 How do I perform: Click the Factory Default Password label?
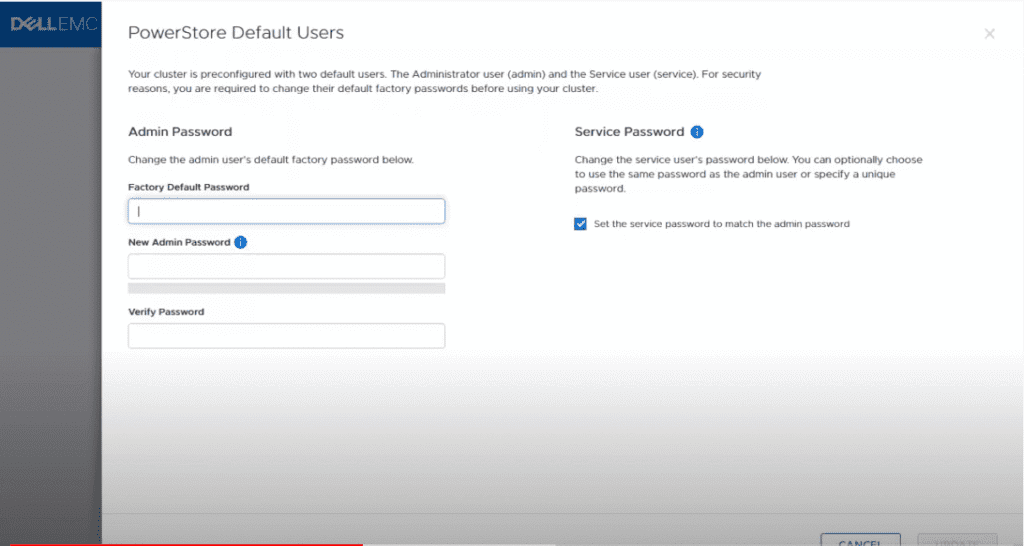pyautogui.click(x=189, y=187)
